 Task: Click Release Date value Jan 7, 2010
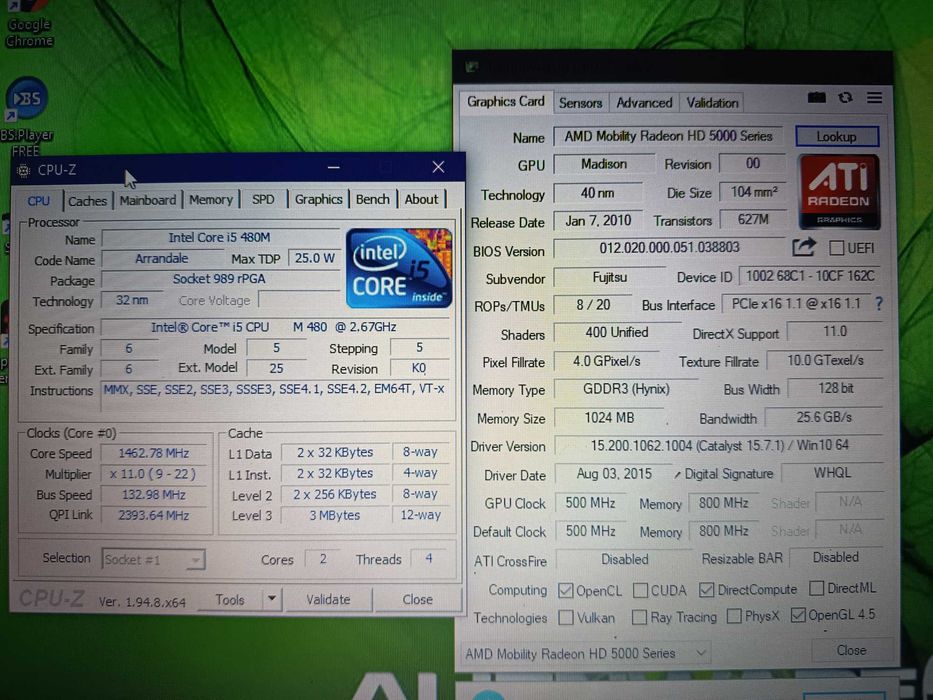coord(598,221)
